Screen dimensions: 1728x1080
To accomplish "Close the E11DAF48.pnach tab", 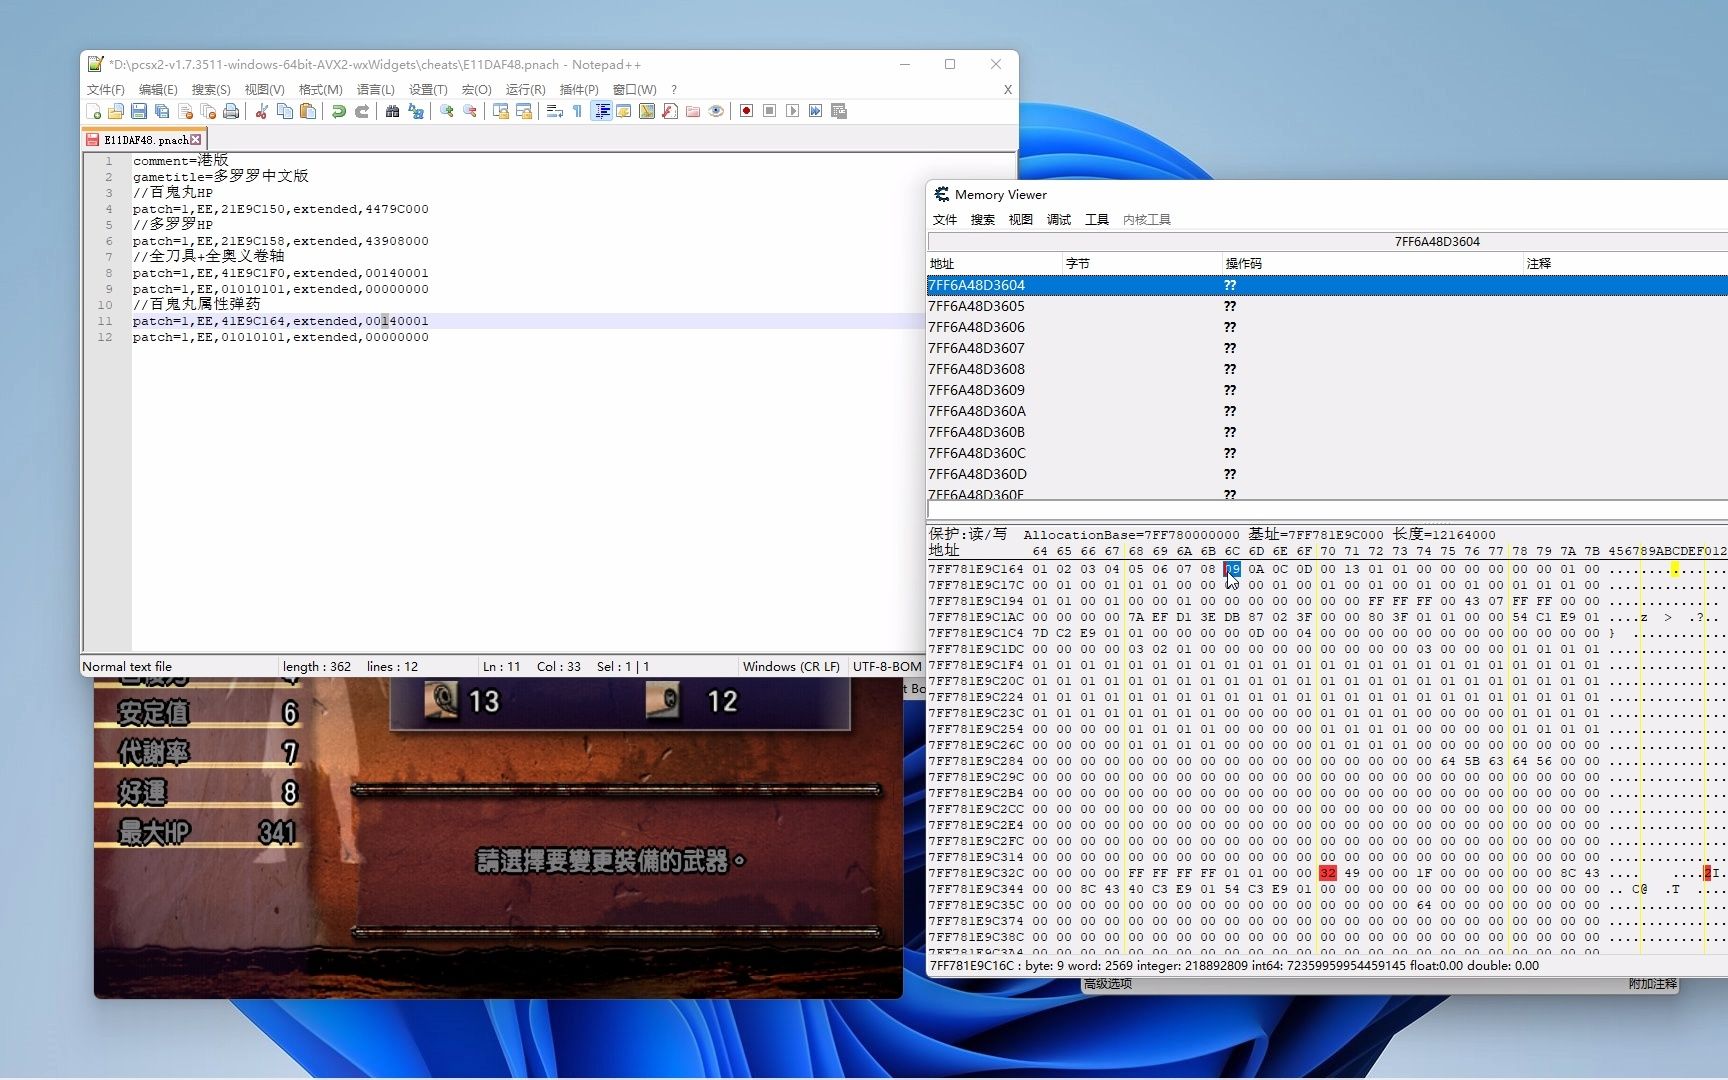I will click(196, 140).
